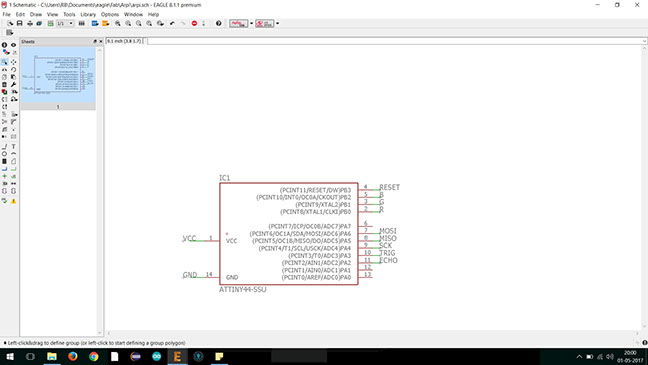Open the Edit menu
This screenshot has width=648, height=365.
point(20,14)
